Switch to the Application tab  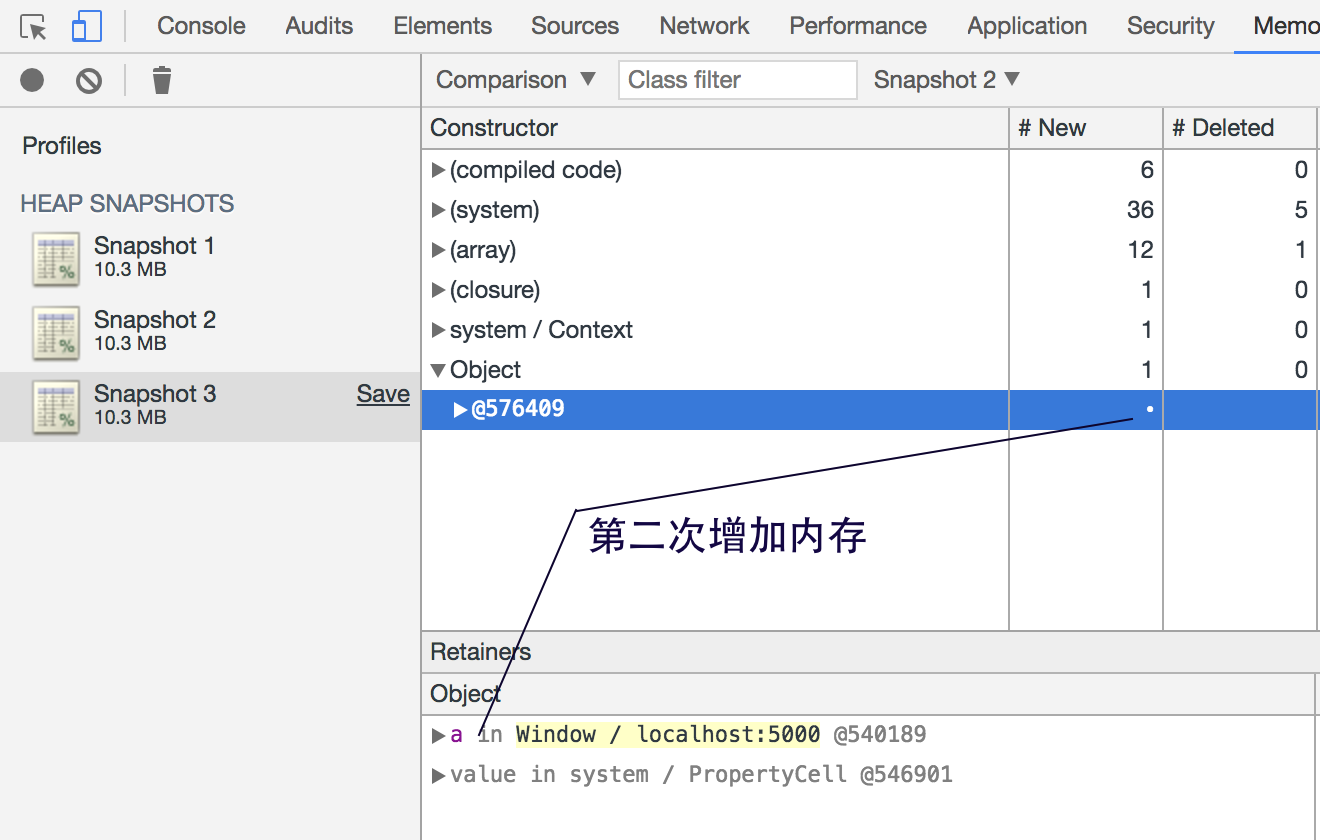(x=1027, y=26)
